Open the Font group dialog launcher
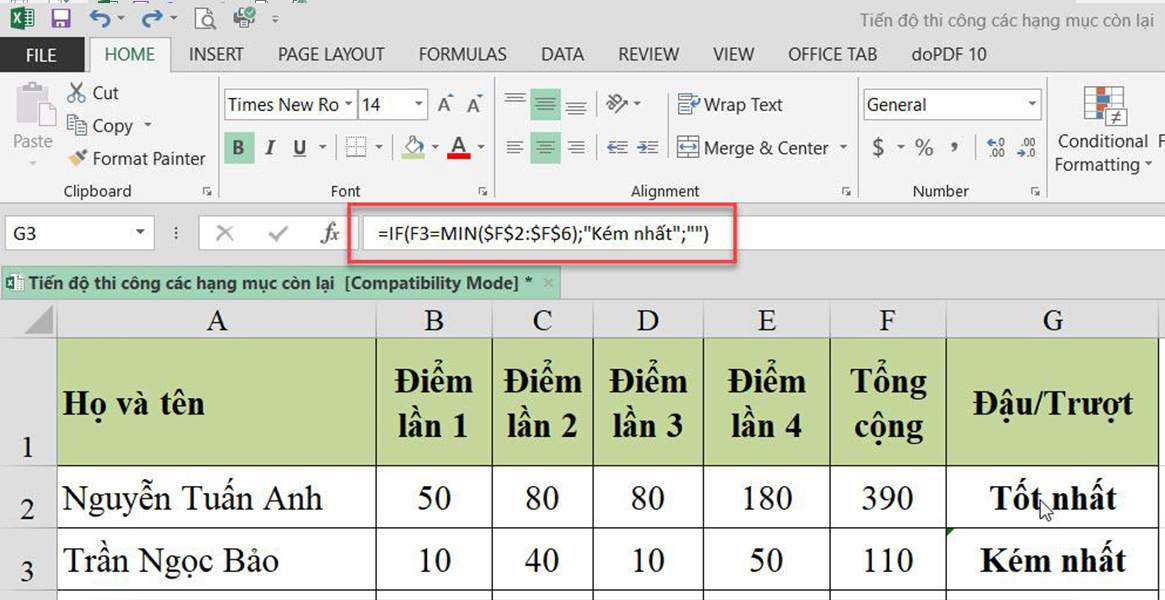This screenshot has height=600, width=1165. 483,190
